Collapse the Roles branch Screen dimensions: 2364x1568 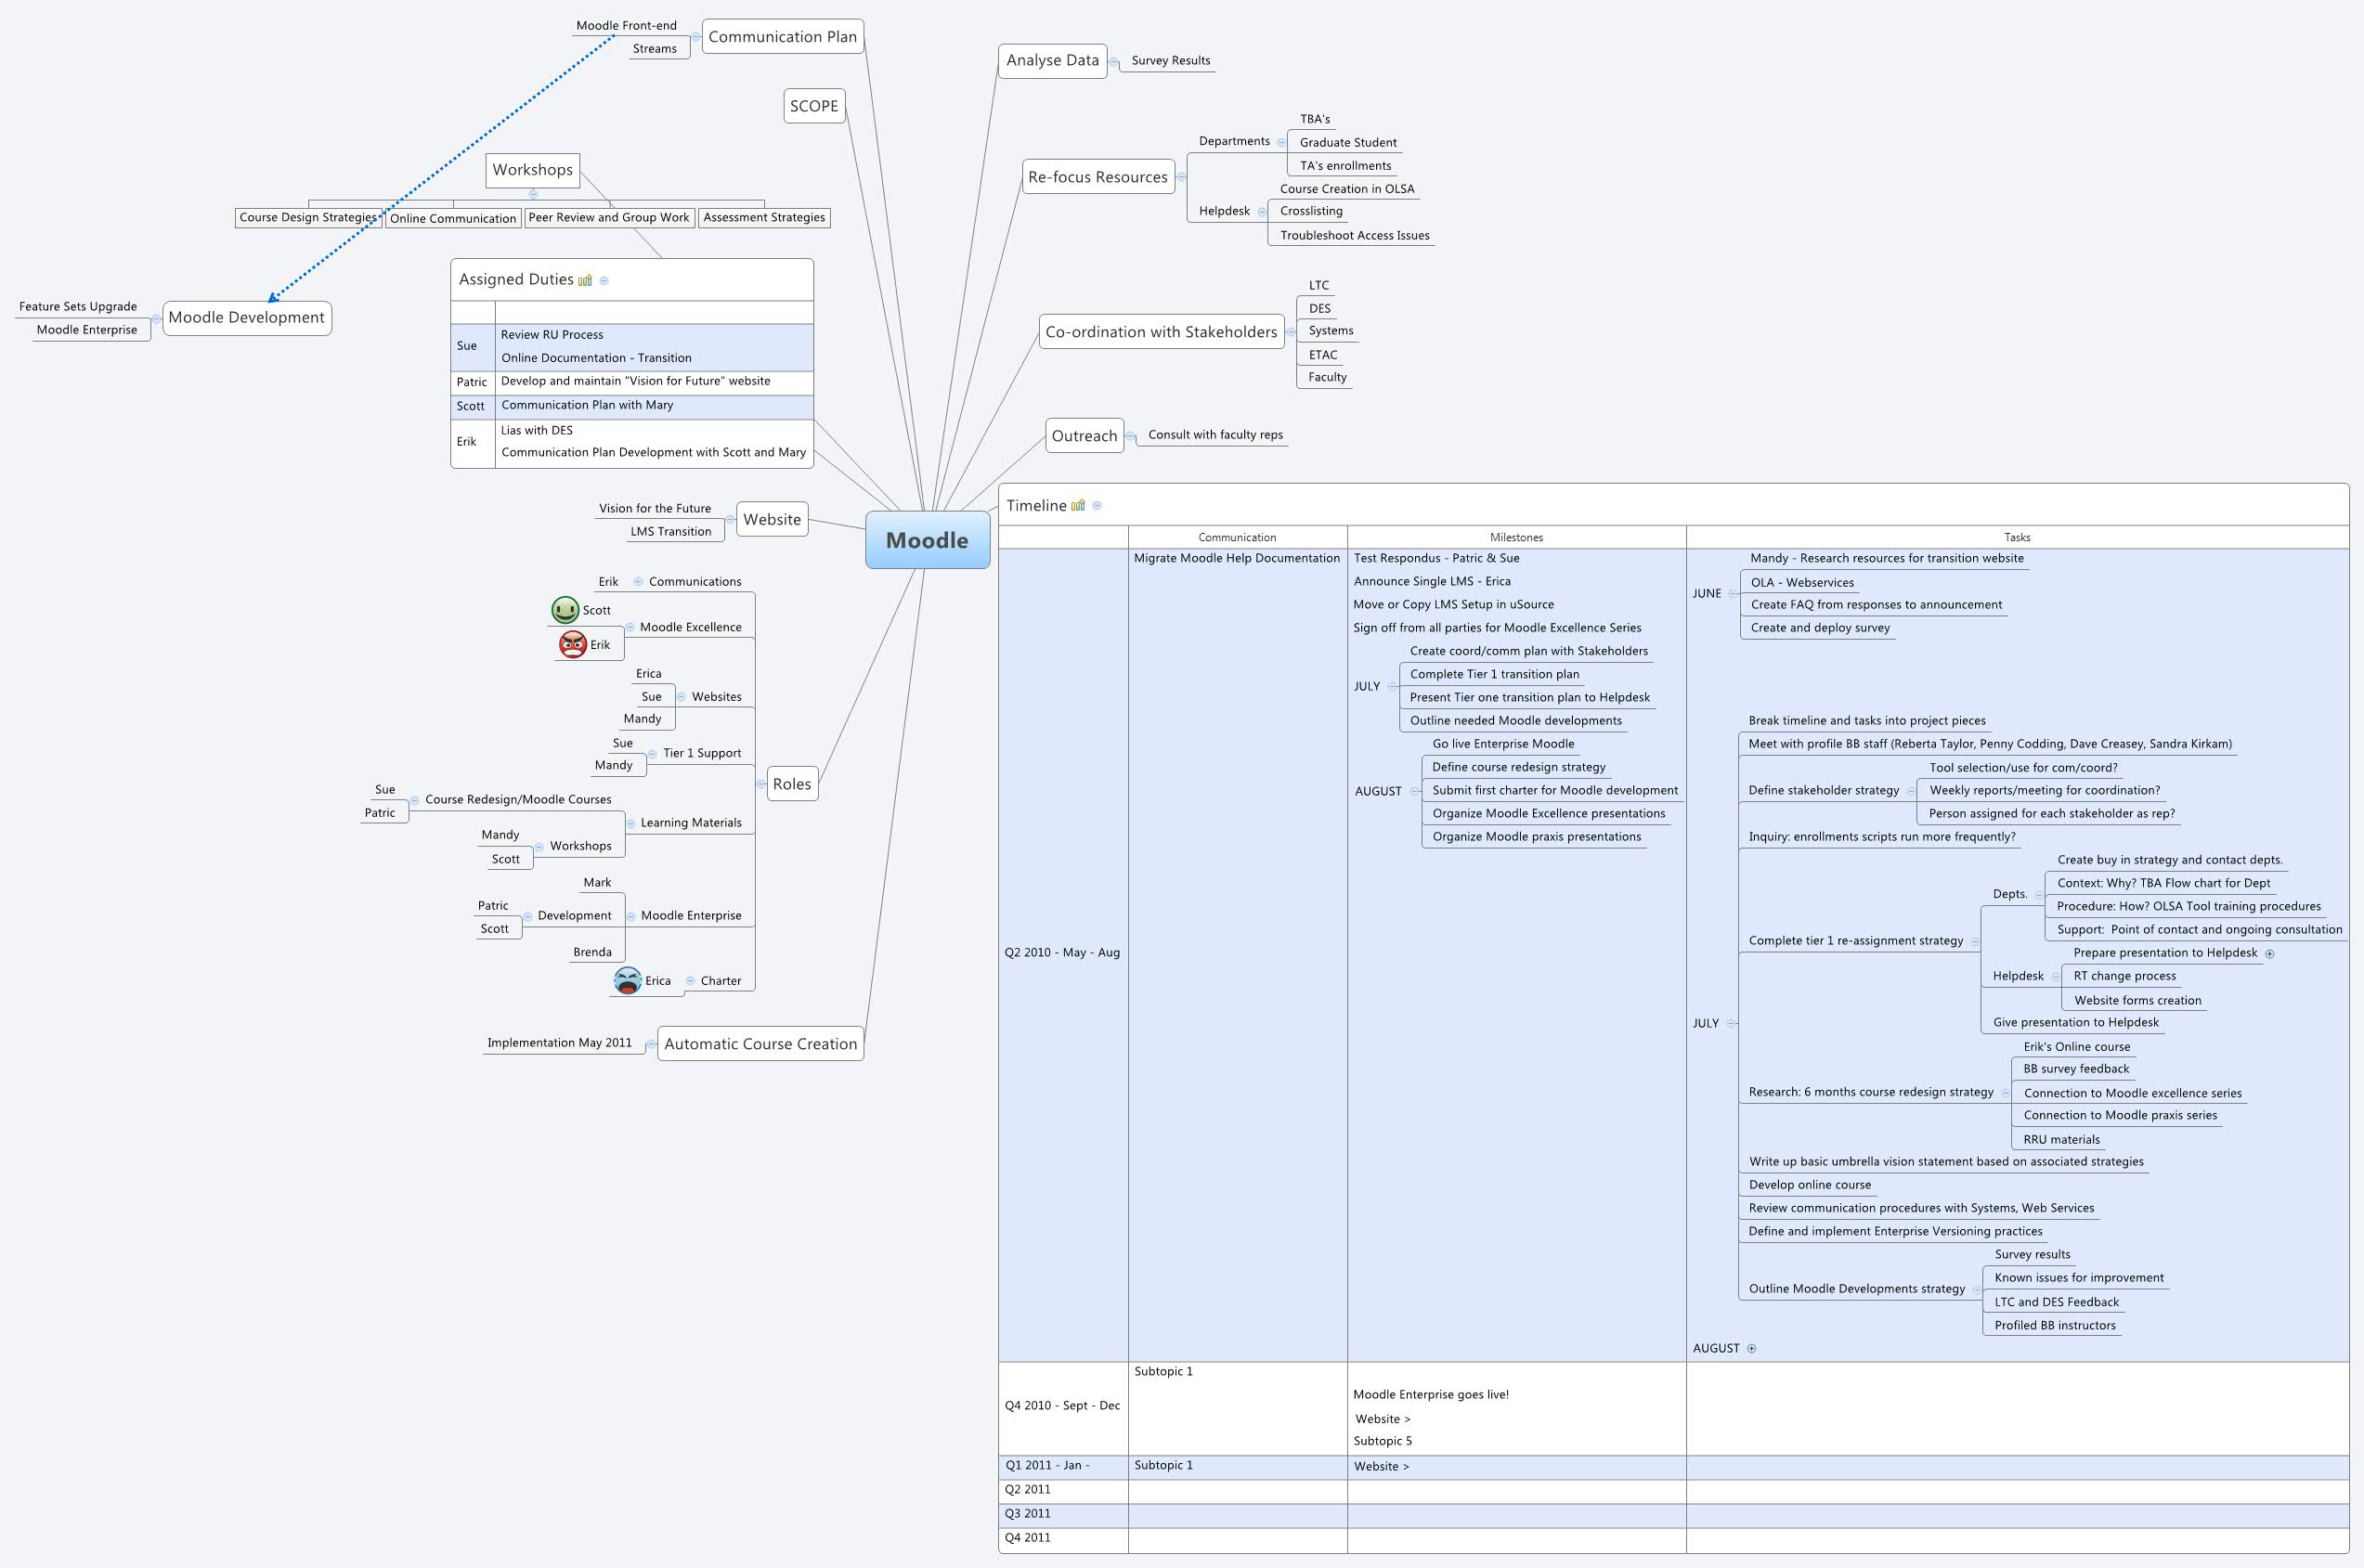[x=762, y=784]
